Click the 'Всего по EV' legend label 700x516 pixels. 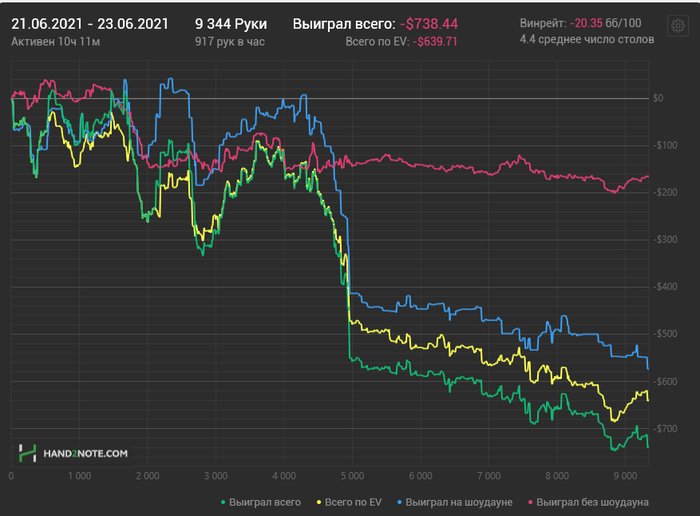click(353, 502)
